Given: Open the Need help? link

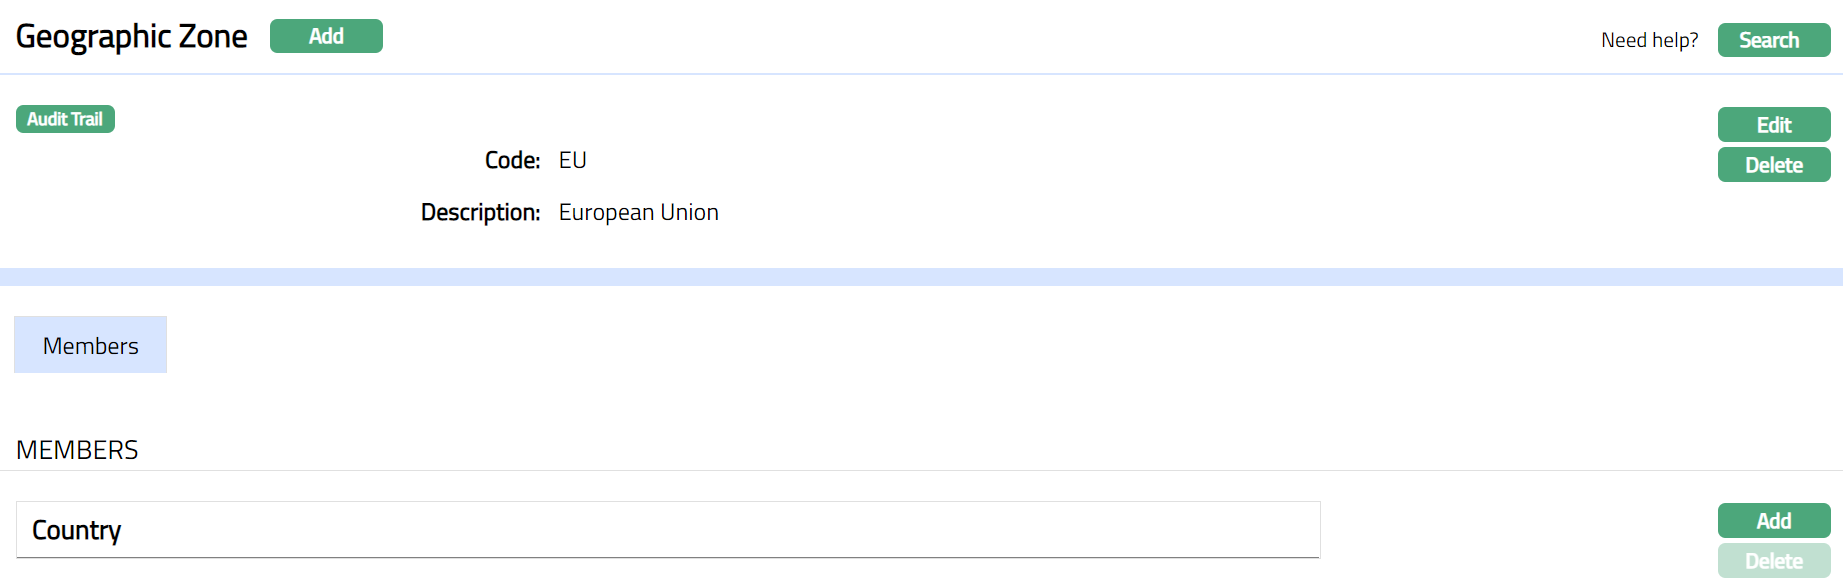Looking at the screenshot, I should (1649, 40).
